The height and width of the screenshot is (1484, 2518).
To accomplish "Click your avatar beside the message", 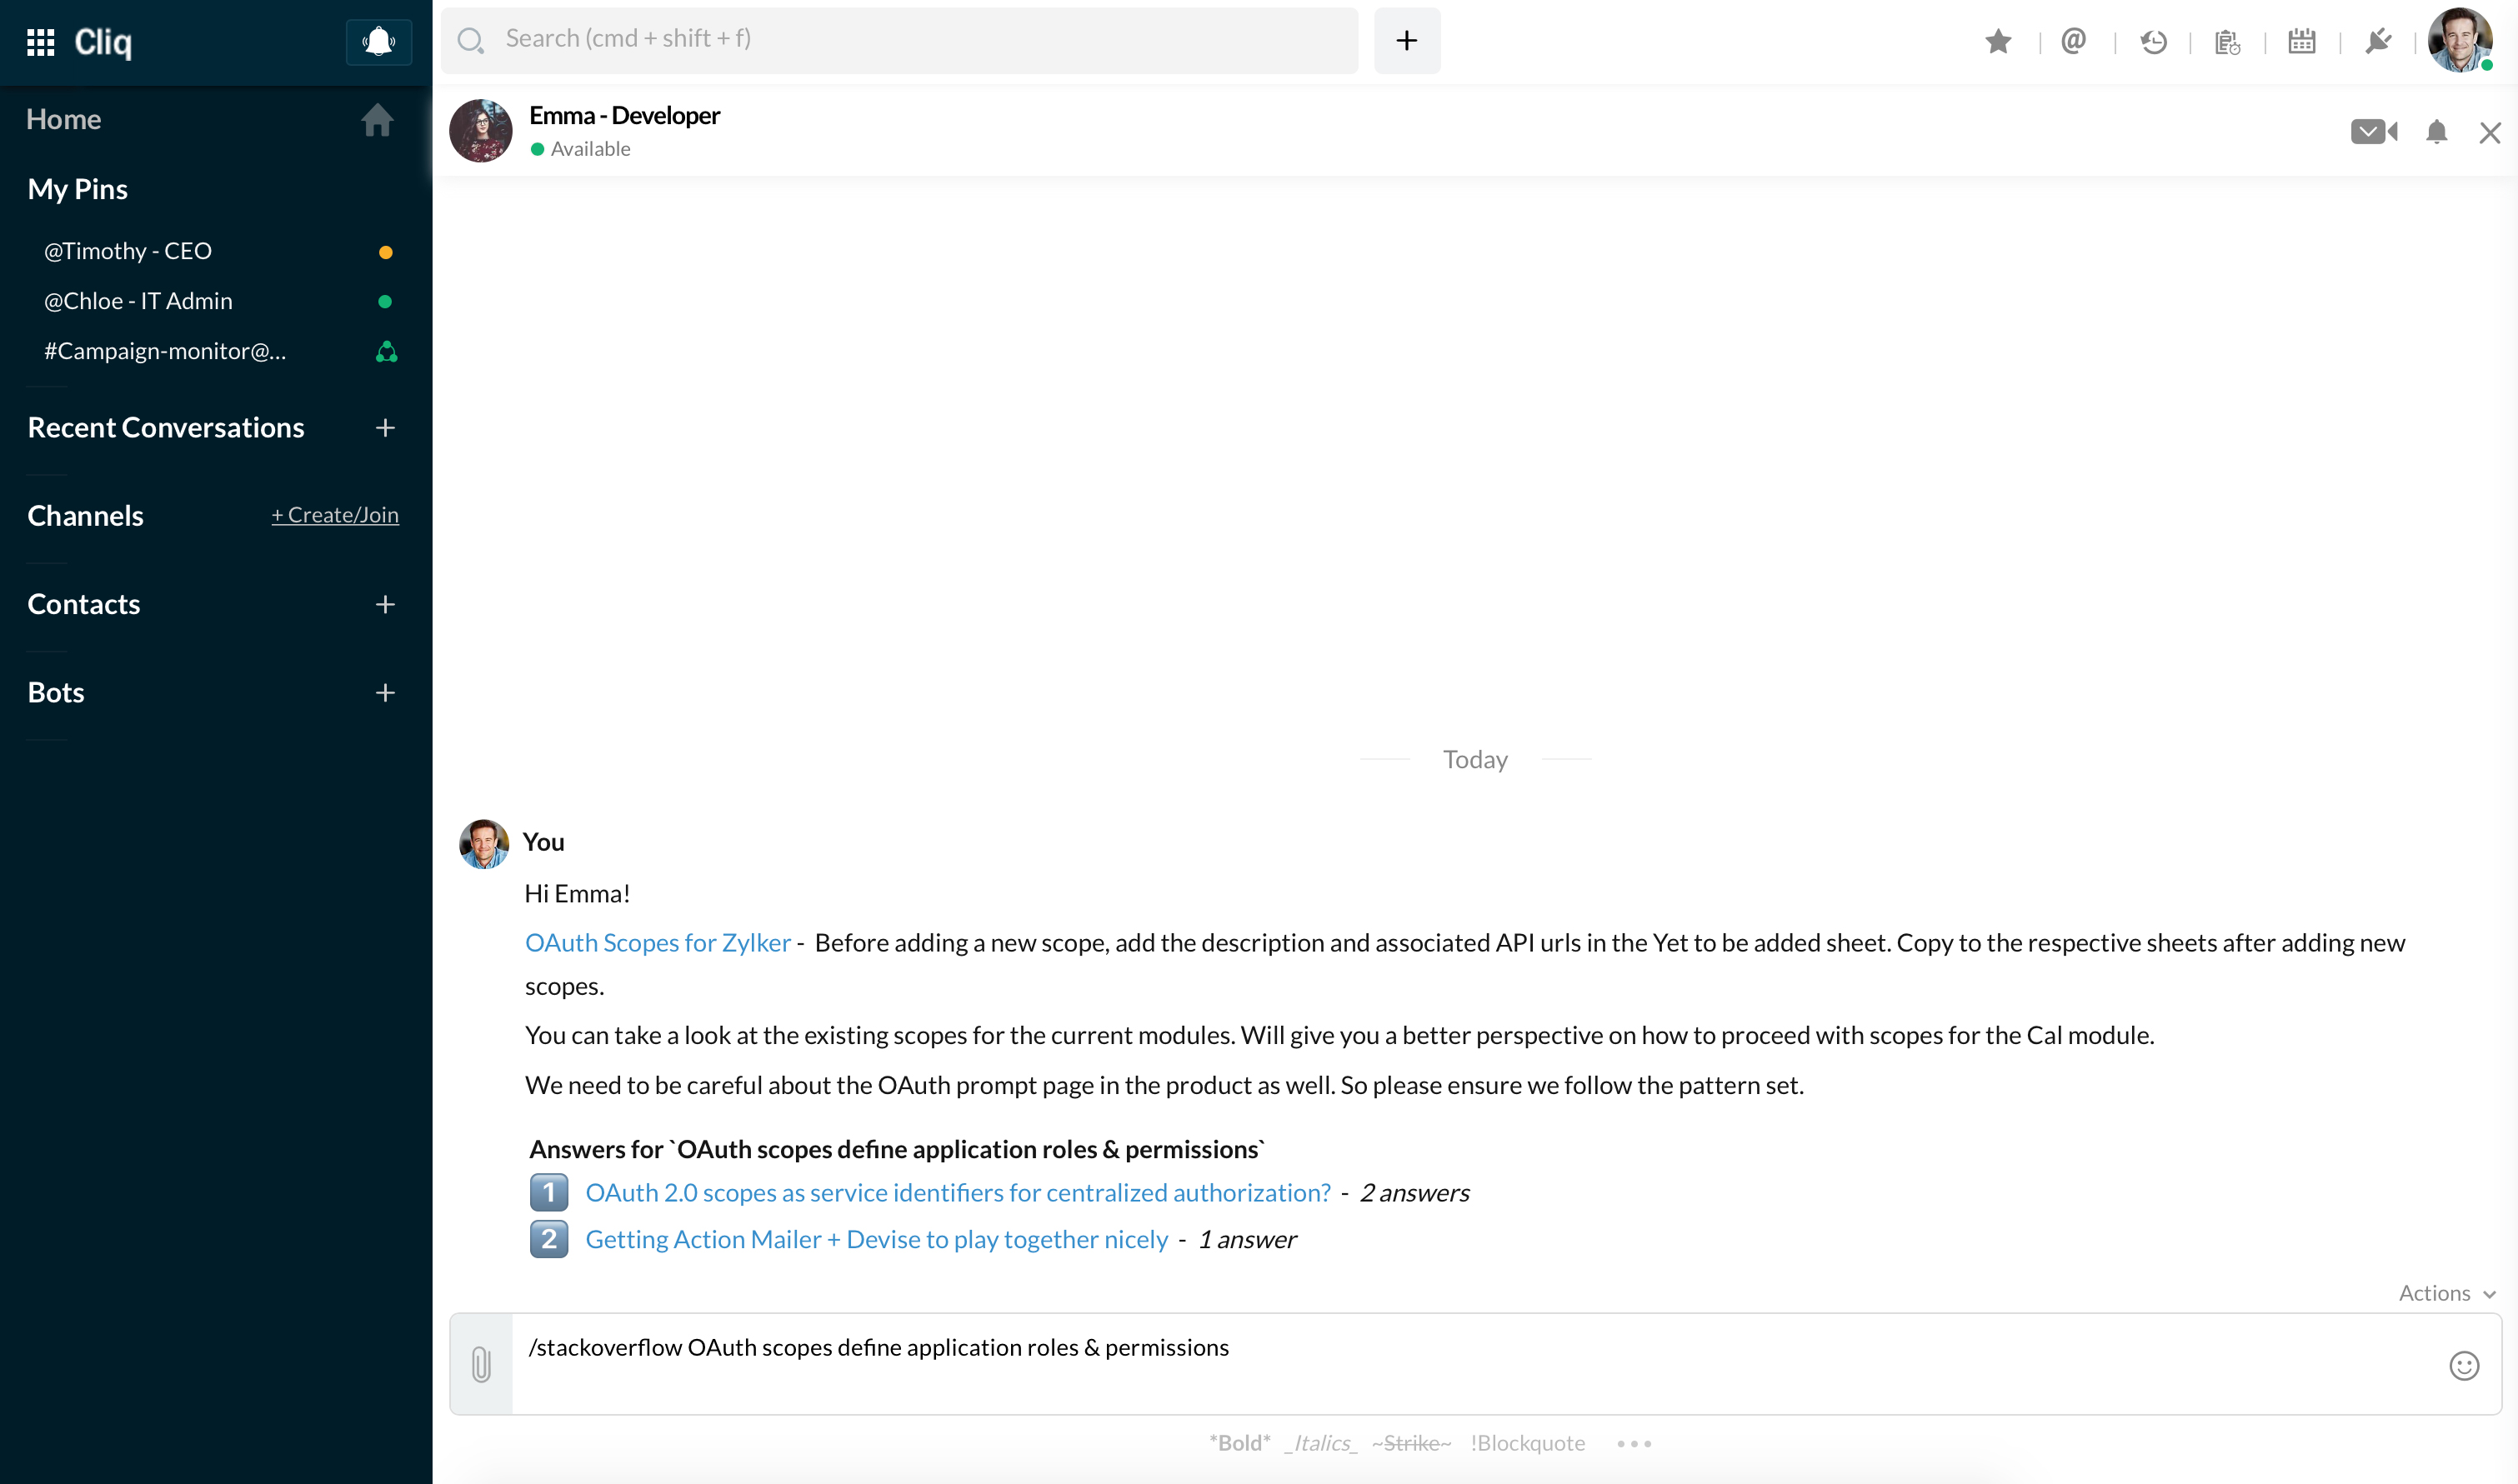I will pyautogui.click(x=484, y=845).
